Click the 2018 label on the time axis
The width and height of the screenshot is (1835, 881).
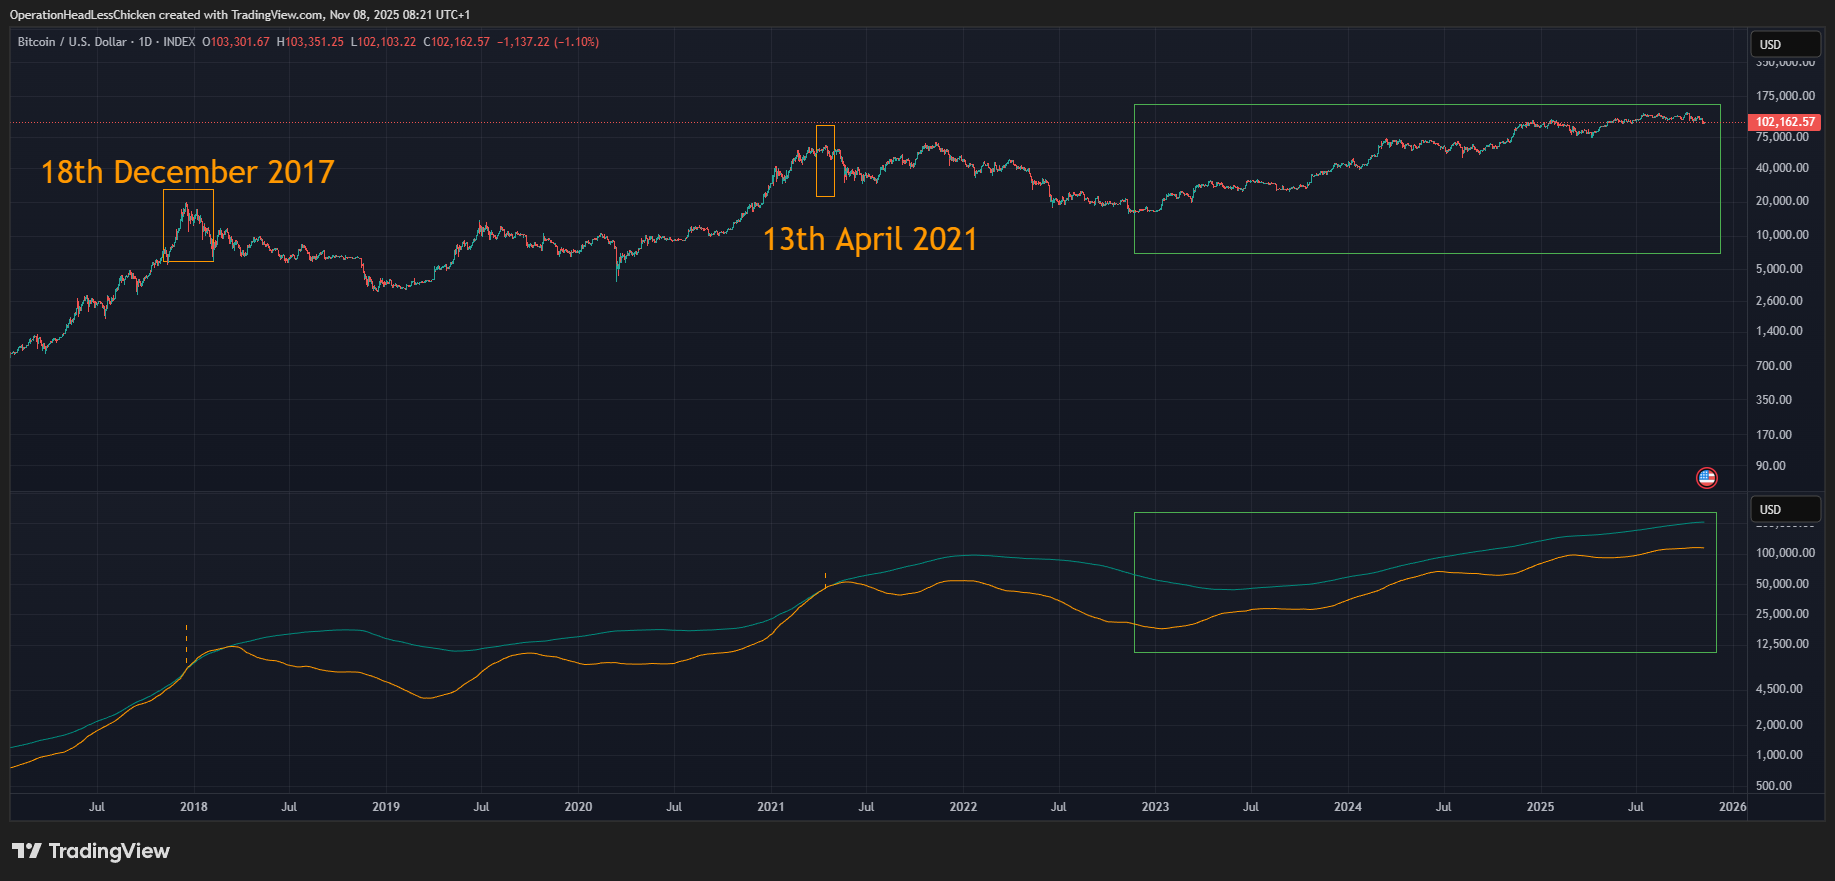tap(194, 807)
